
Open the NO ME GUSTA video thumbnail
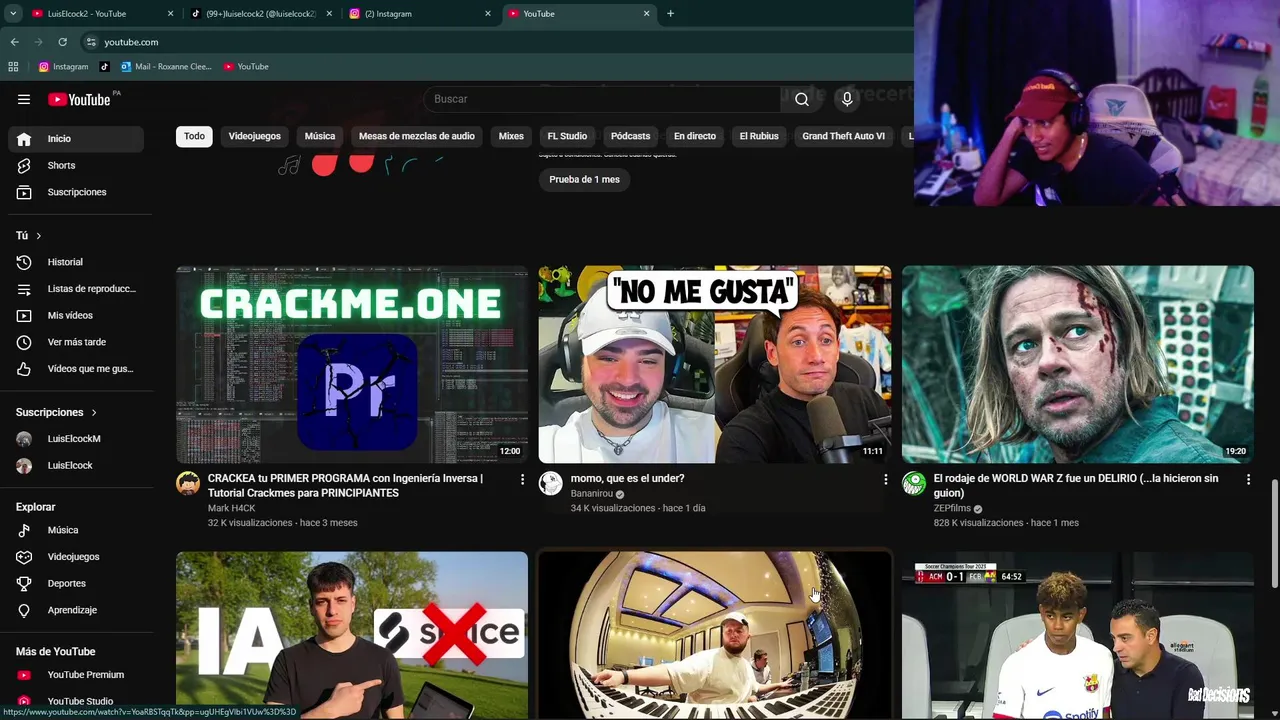pyautogui.click(x=715, y=364)
